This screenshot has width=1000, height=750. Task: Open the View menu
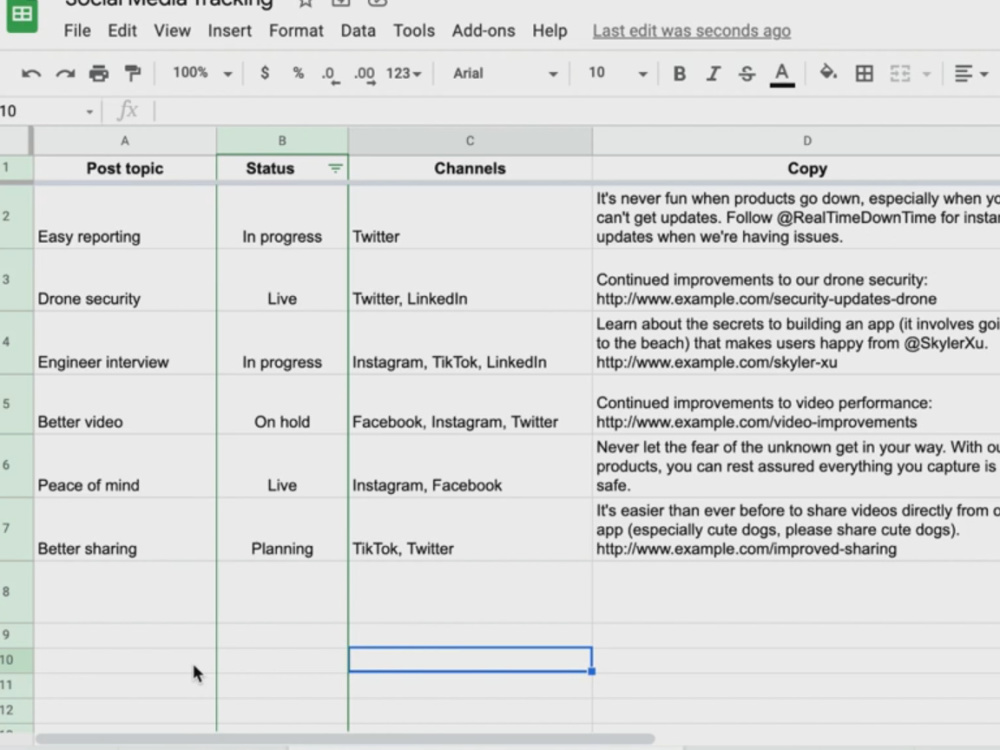pos(172,31)
